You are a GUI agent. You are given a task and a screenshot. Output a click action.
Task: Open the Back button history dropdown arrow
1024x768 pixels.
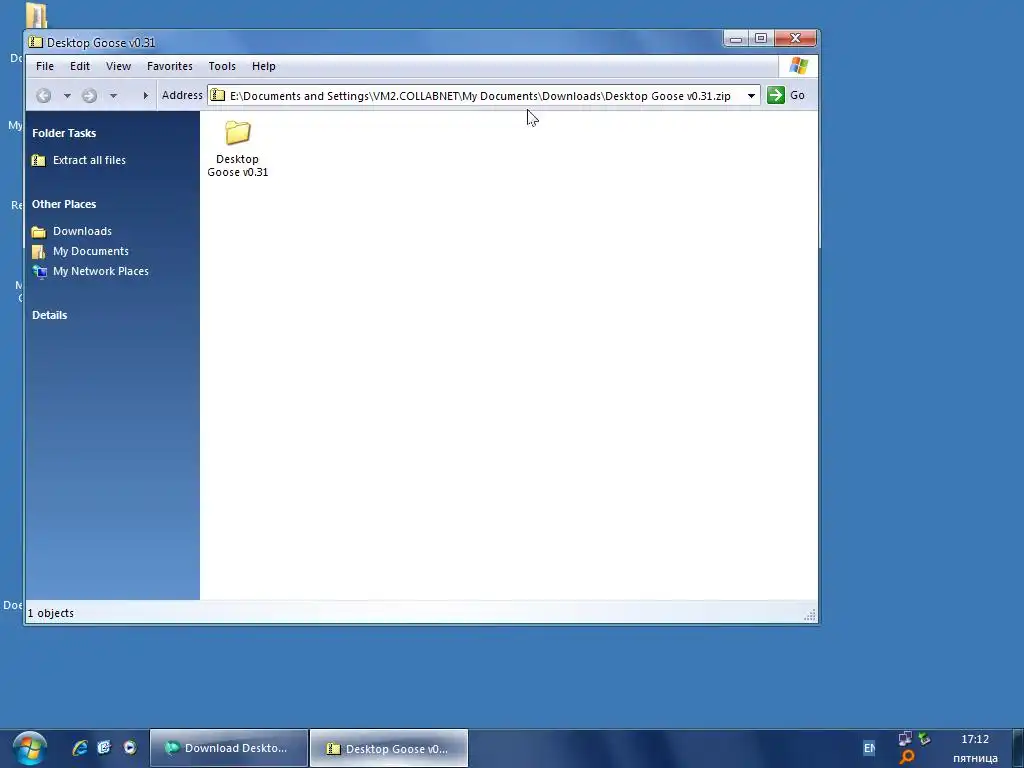pyautogui.click(x=67, y=96)
